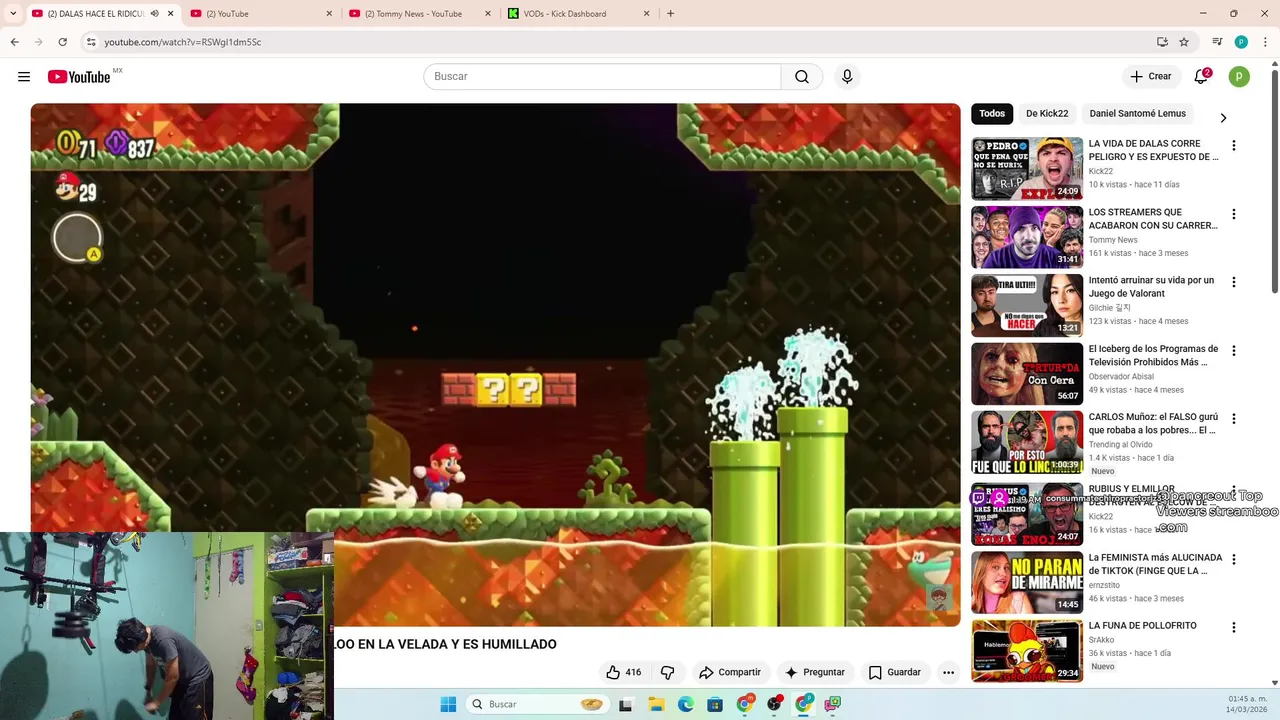The width and height of the screenshot is (1280, 720).
Task: Start voice search with microphone icon
Action: tap(847, 77)
